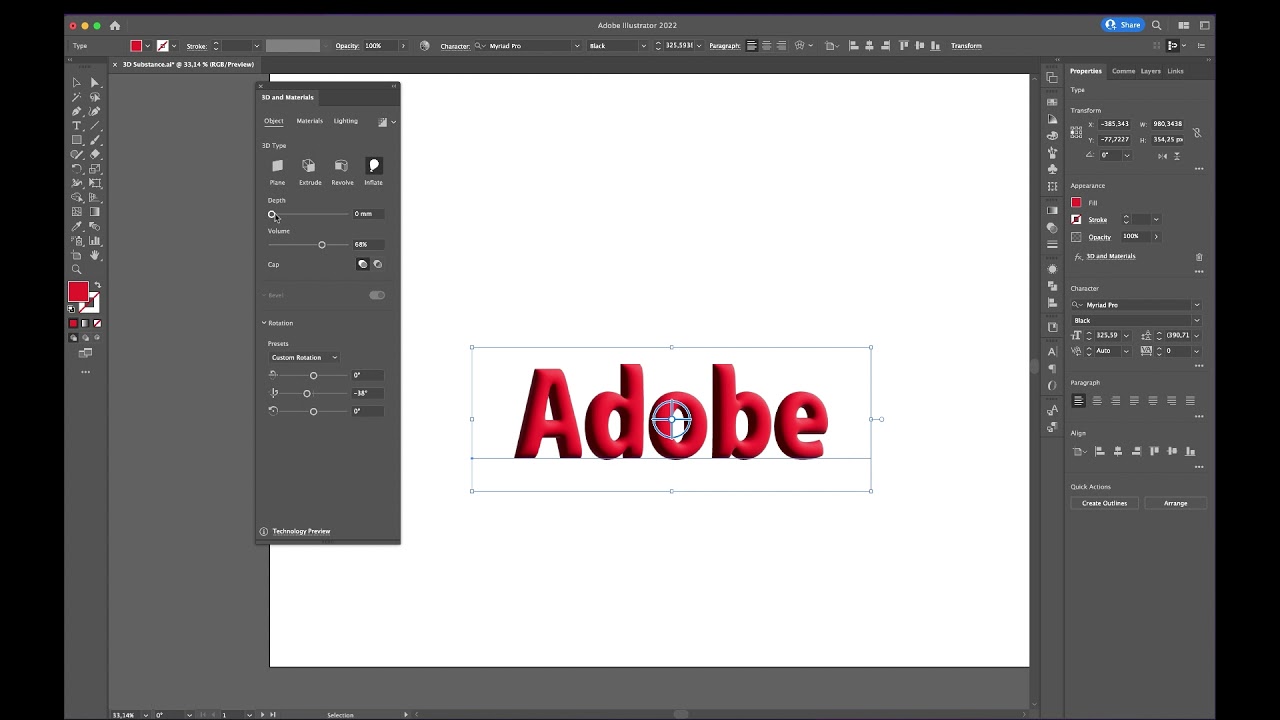Click the Arrange button
The height and width of the screenshot is (720, 1280).
coord(1175,503)
